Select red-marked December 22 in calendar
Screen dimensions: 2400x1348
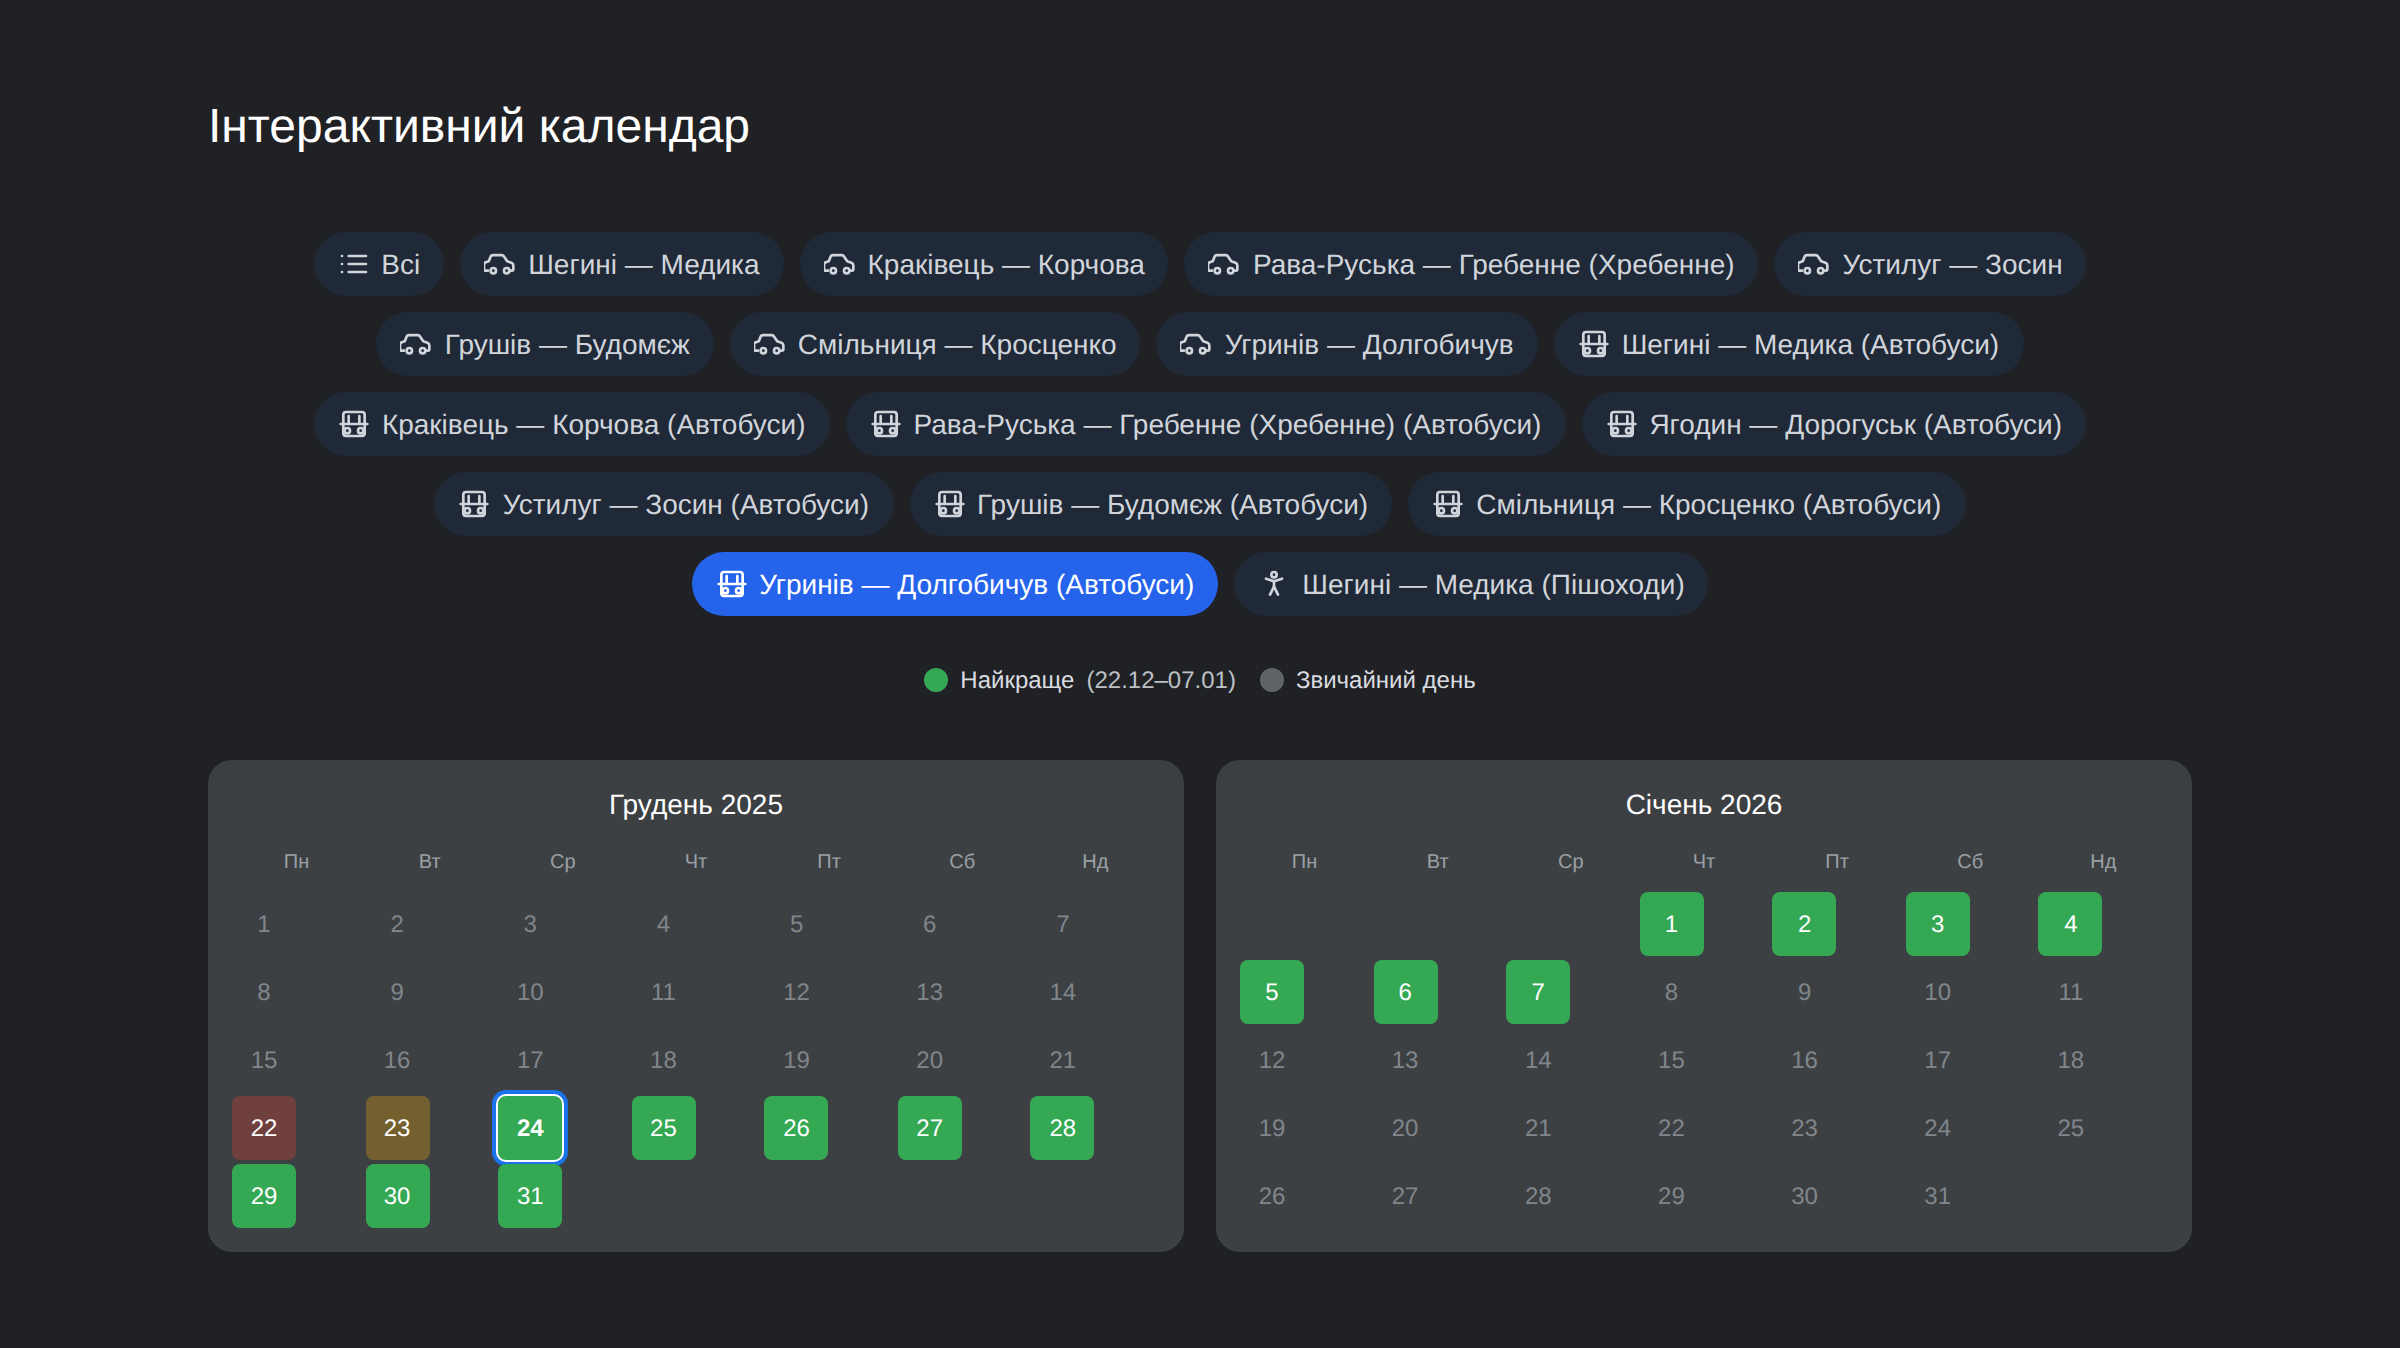264,1128
